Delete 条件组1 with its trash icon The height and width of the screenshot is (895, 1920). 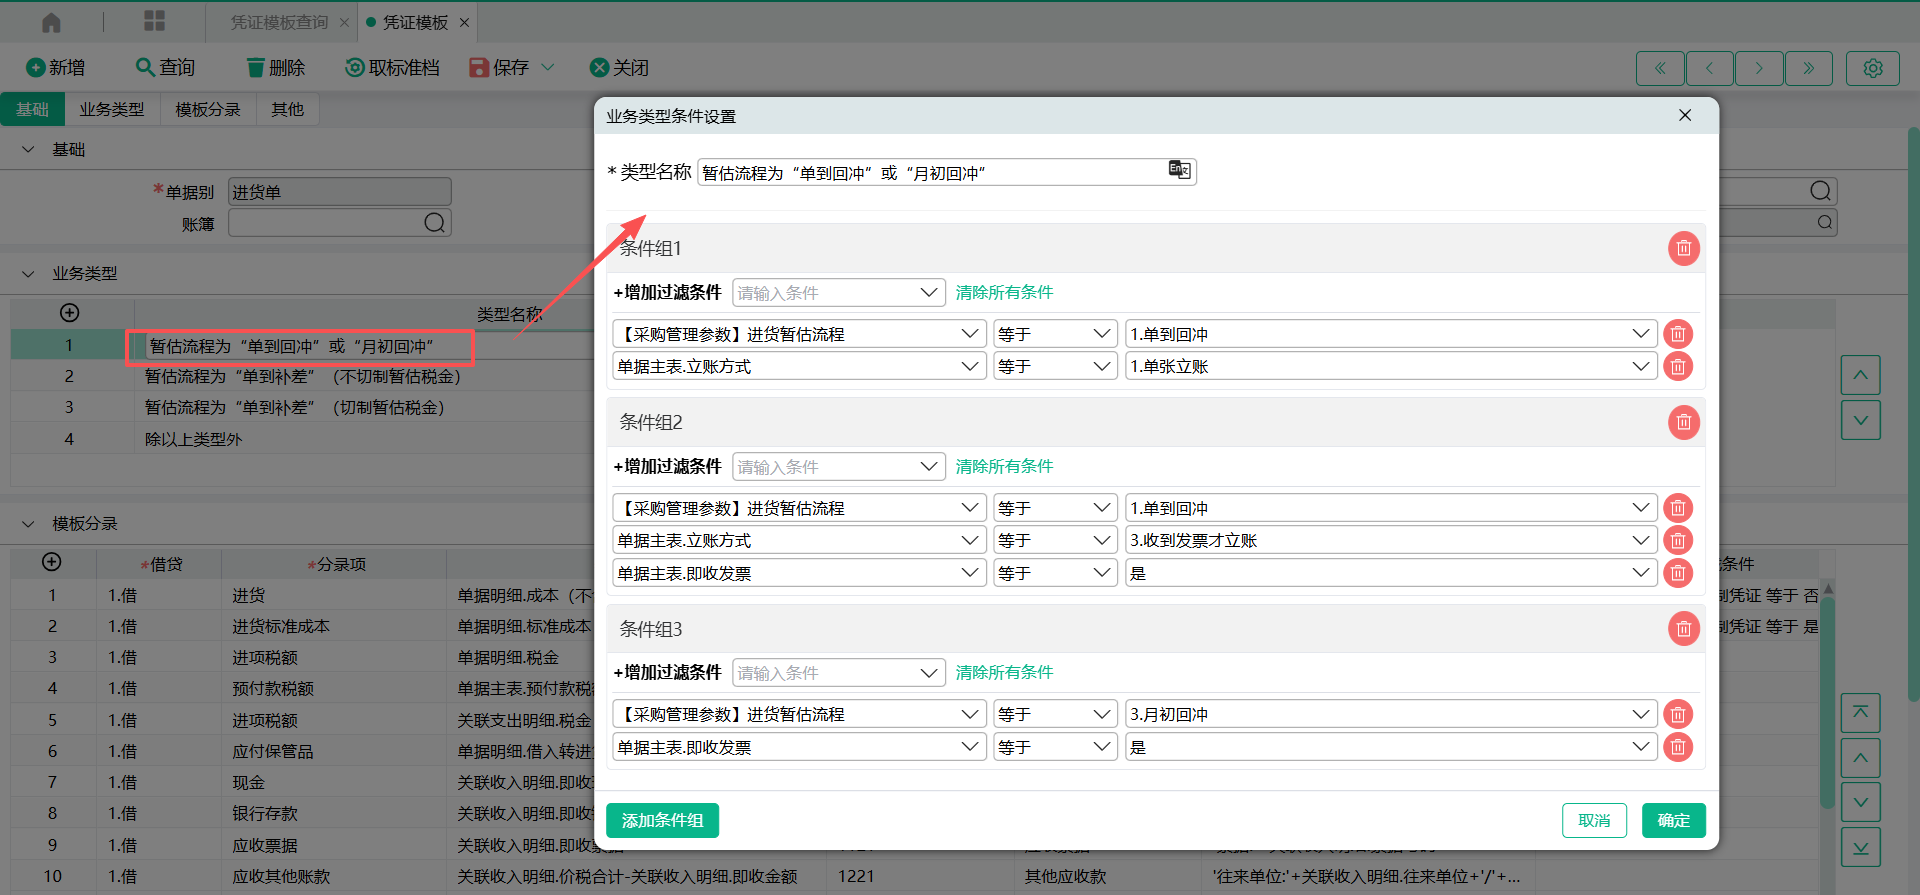[x=1684, y=248]
